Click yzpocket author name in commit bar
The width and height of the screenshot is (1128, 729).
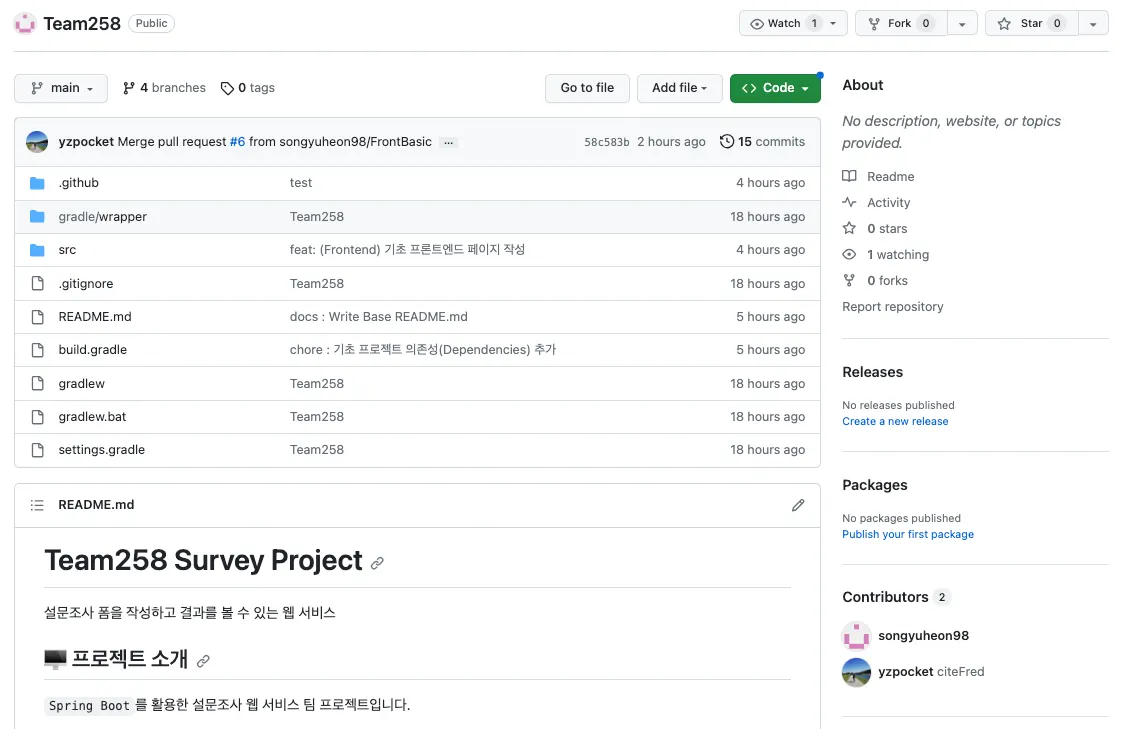coord(86,142)
